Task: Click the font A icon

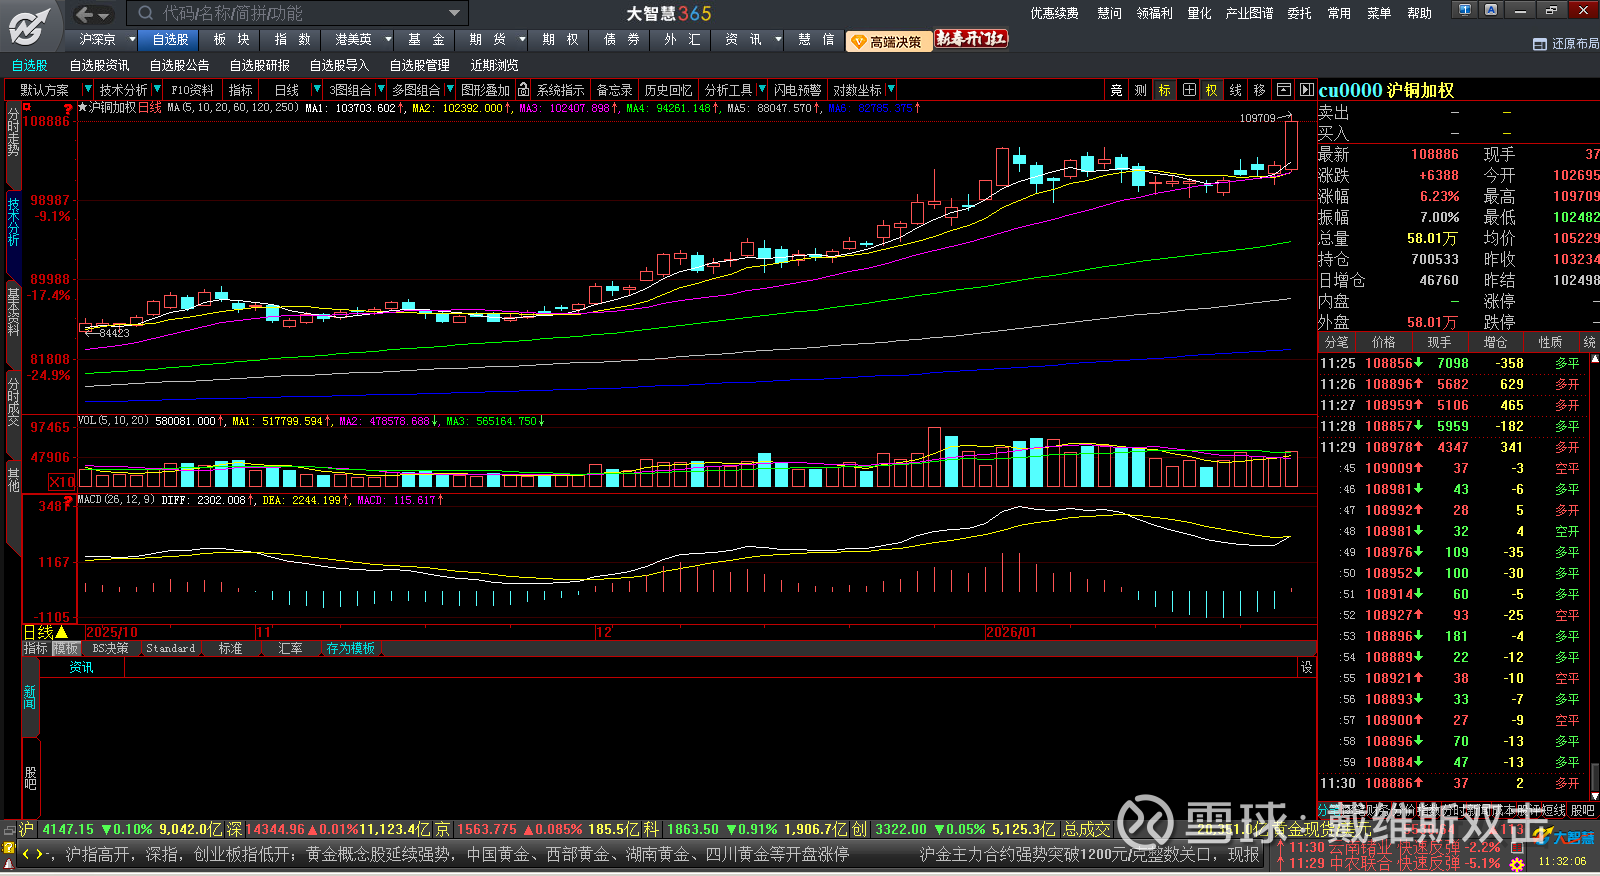Action: click(1491, 10)
